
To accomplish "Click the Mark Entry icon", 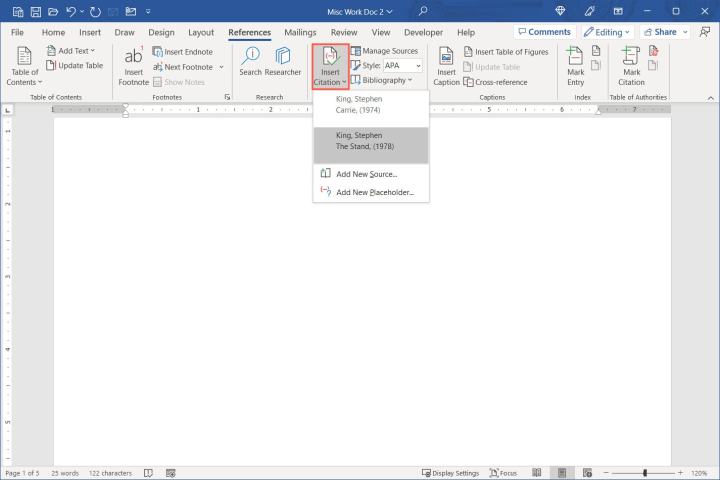I will click(576, 66).
